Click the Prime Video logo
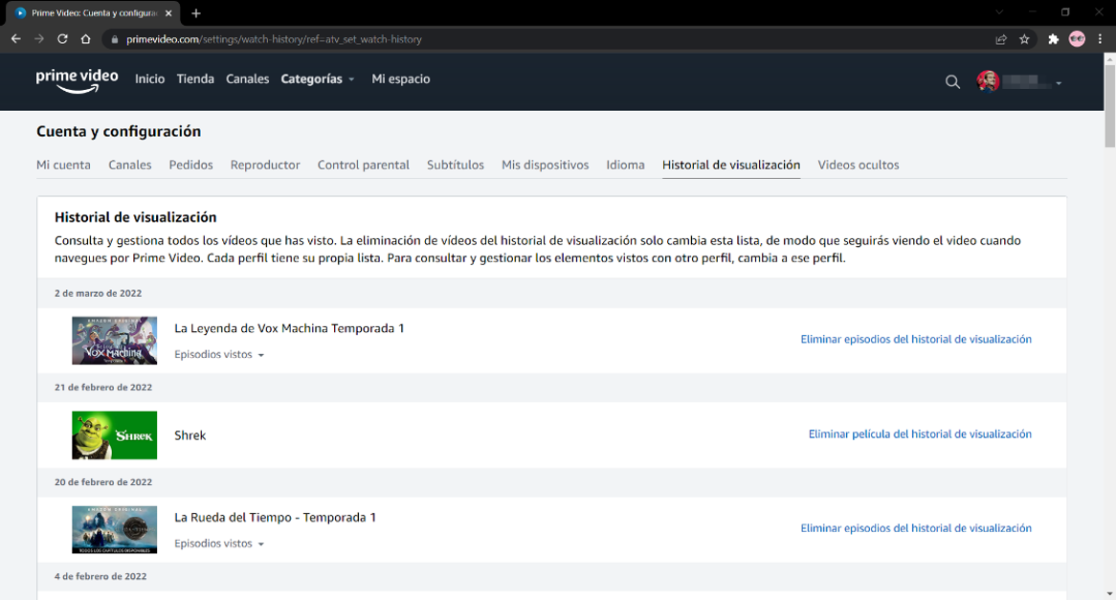This screenshot has width=1116, height=600. (x=77, y=80)
